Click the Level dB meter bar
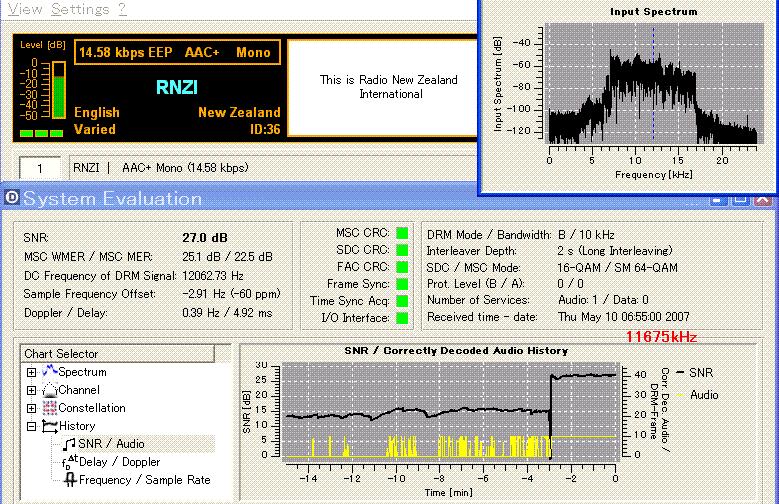The image size is (779, 504). click(x=59, y=90)
